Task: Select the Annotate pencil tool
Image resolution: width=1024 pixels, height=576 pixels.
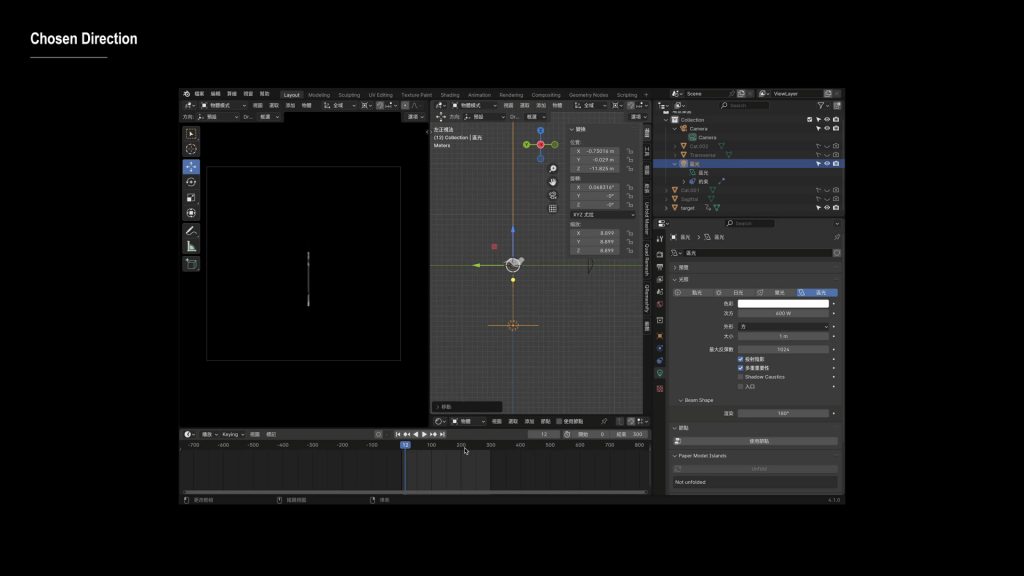Action: (191, 231)
